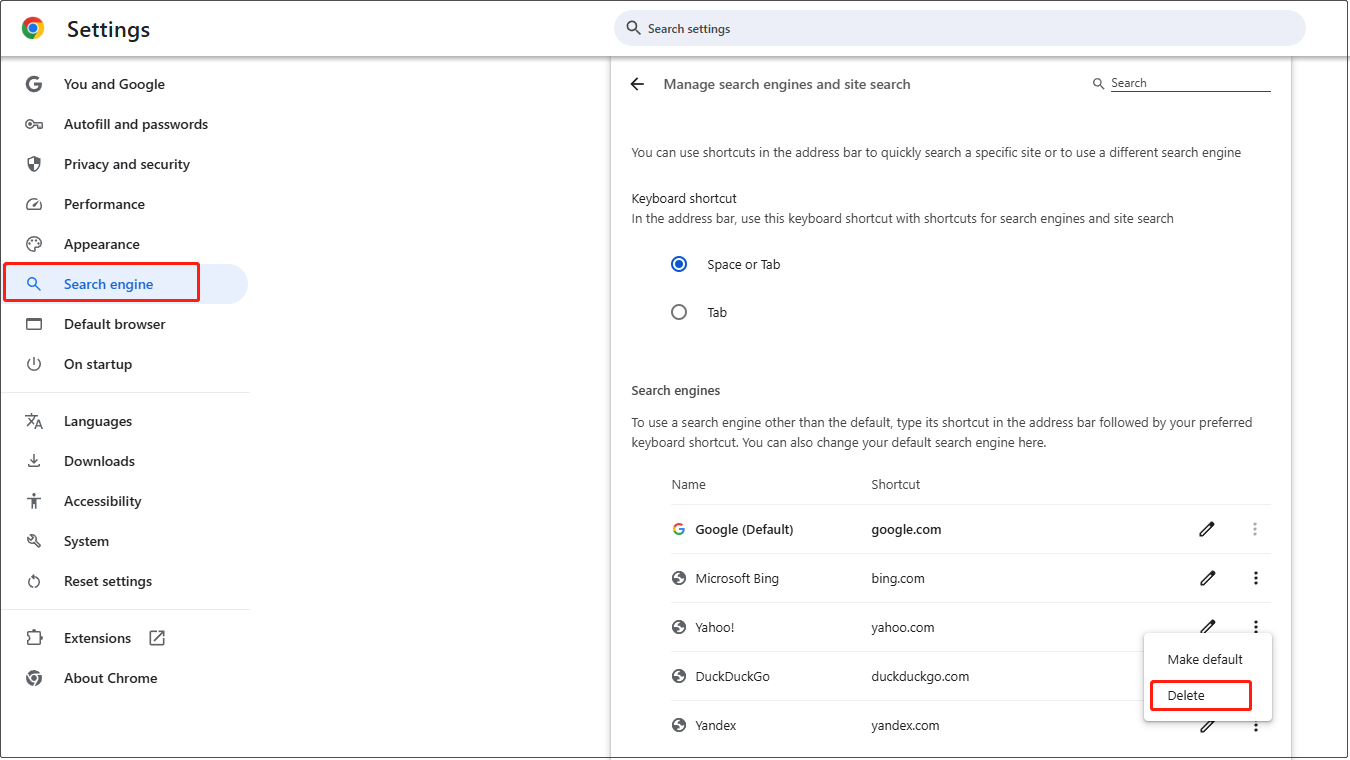
Task: Open Accessibility settings
Action: (x=103, y=501)
